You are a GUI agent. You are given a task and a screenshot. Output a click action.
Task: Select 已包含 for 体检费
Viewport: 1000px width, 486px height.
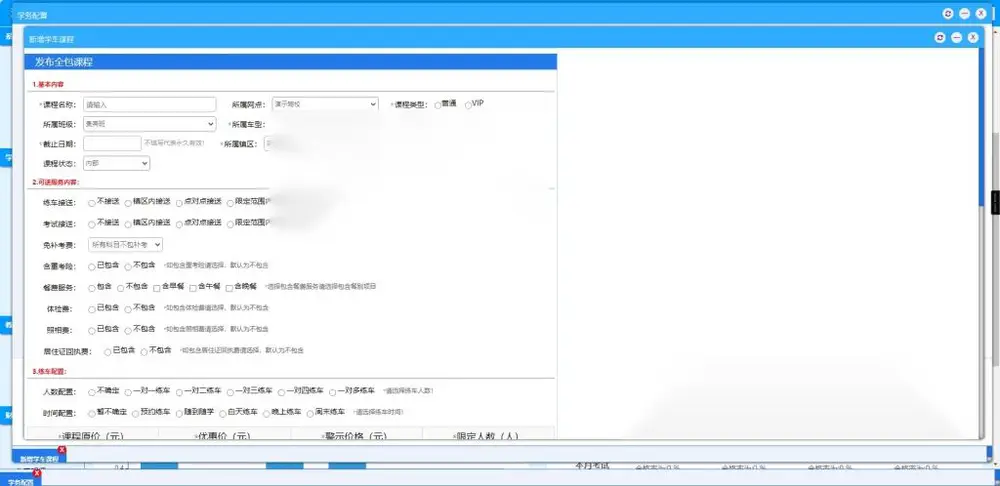[x=92, y=309]
